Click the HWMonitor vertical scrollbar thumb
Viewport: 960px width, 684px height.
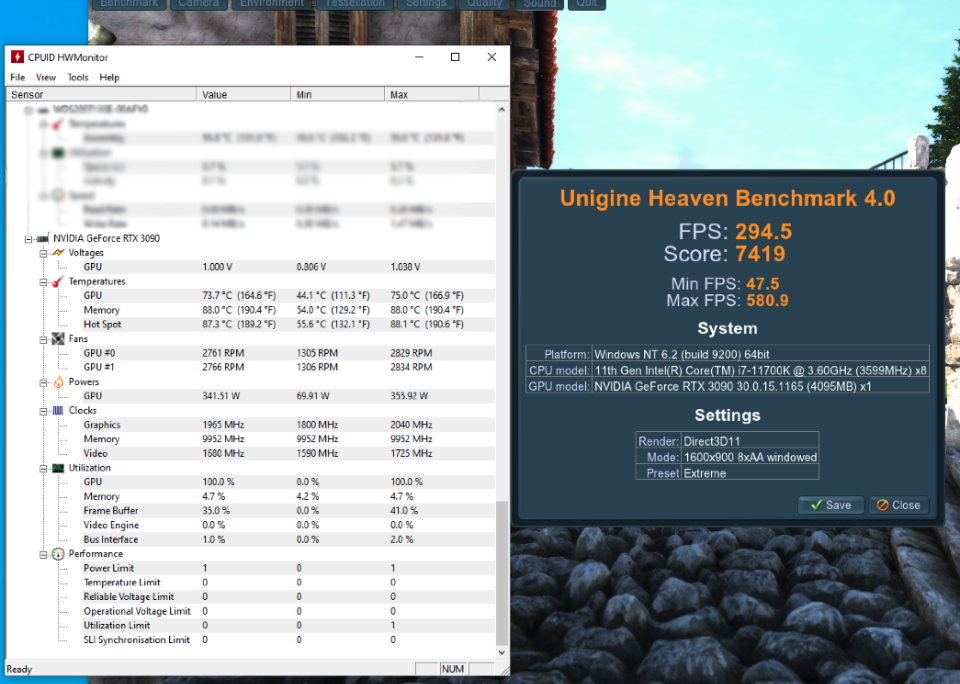[x=502, y=573]
